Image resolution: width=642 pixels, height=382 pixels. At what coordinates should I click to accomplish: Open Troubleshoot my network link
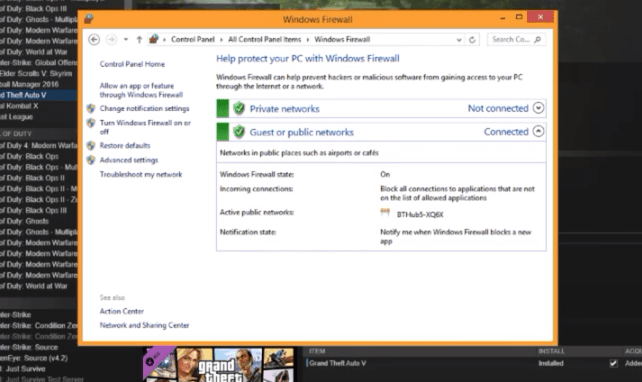141,174
